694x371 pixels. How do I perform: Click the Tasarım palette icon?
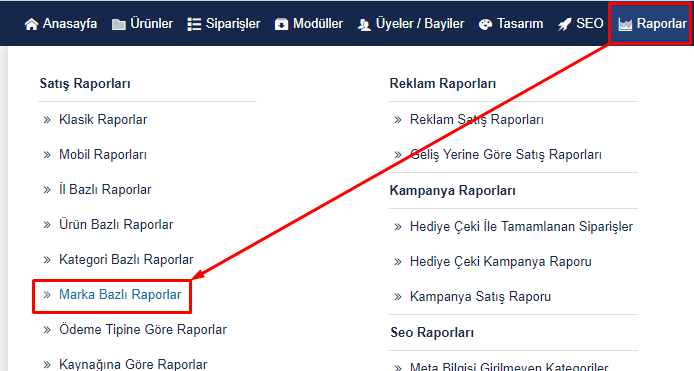[x=486, y=24]
